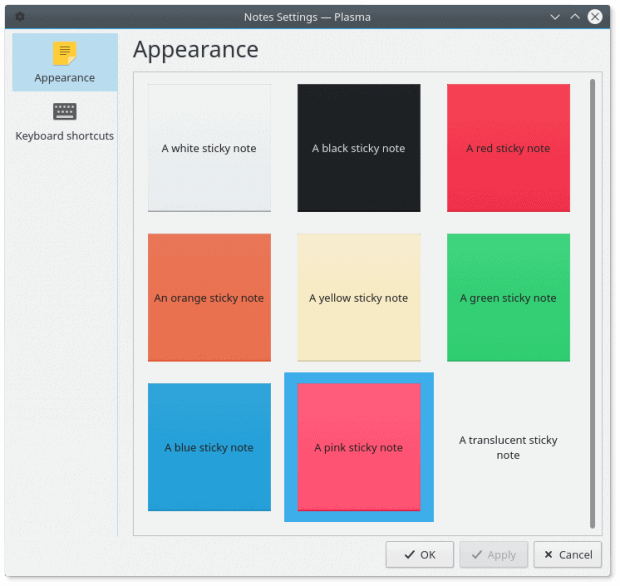This screenshot has width=620, height=586.
Task: Select the black sticky note color
Action: point(359,148)
